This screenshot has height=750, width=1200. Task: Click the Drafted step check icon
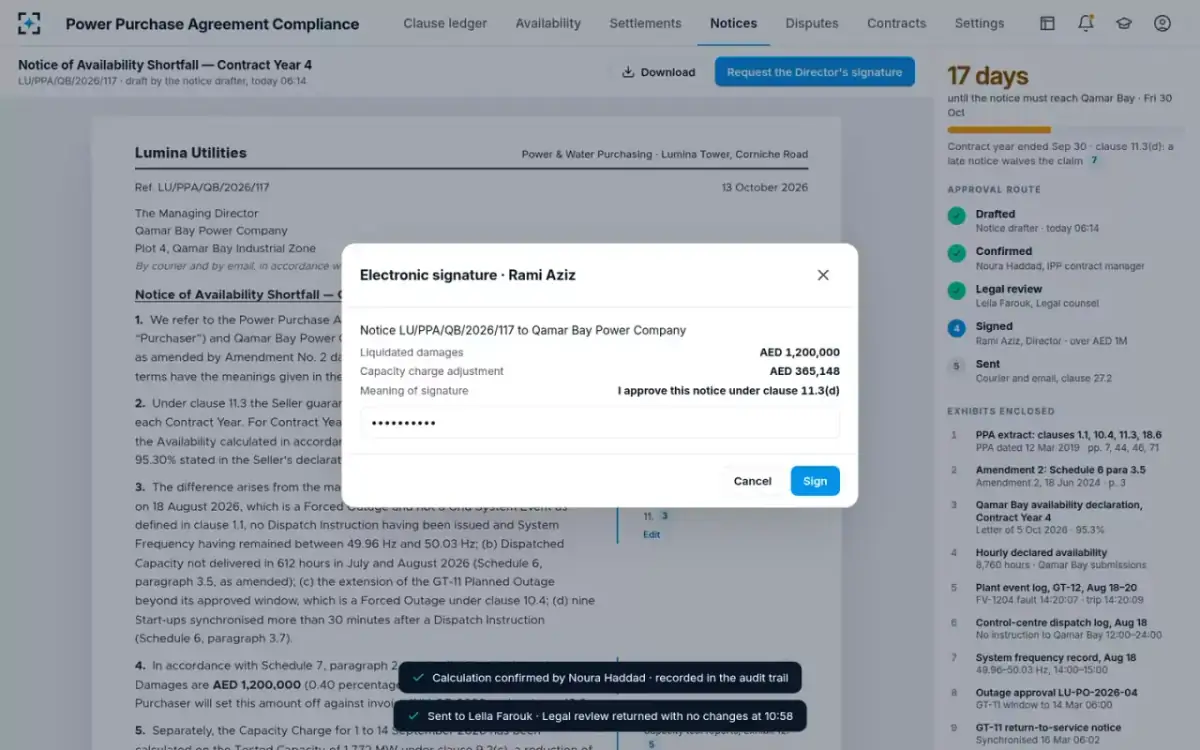[x=957, y=215]
